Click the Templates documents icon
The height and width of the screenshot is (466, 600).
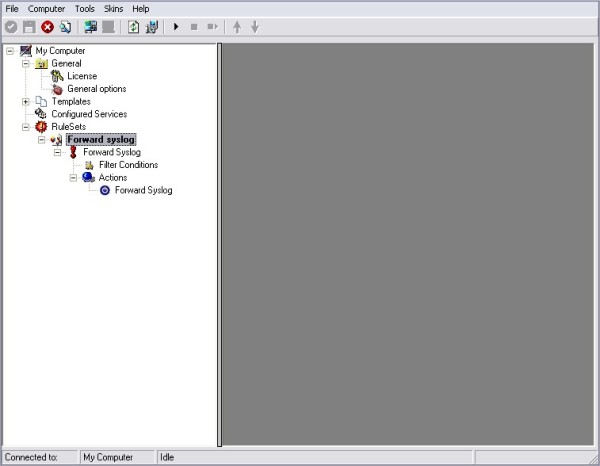(x=41, y=101)
